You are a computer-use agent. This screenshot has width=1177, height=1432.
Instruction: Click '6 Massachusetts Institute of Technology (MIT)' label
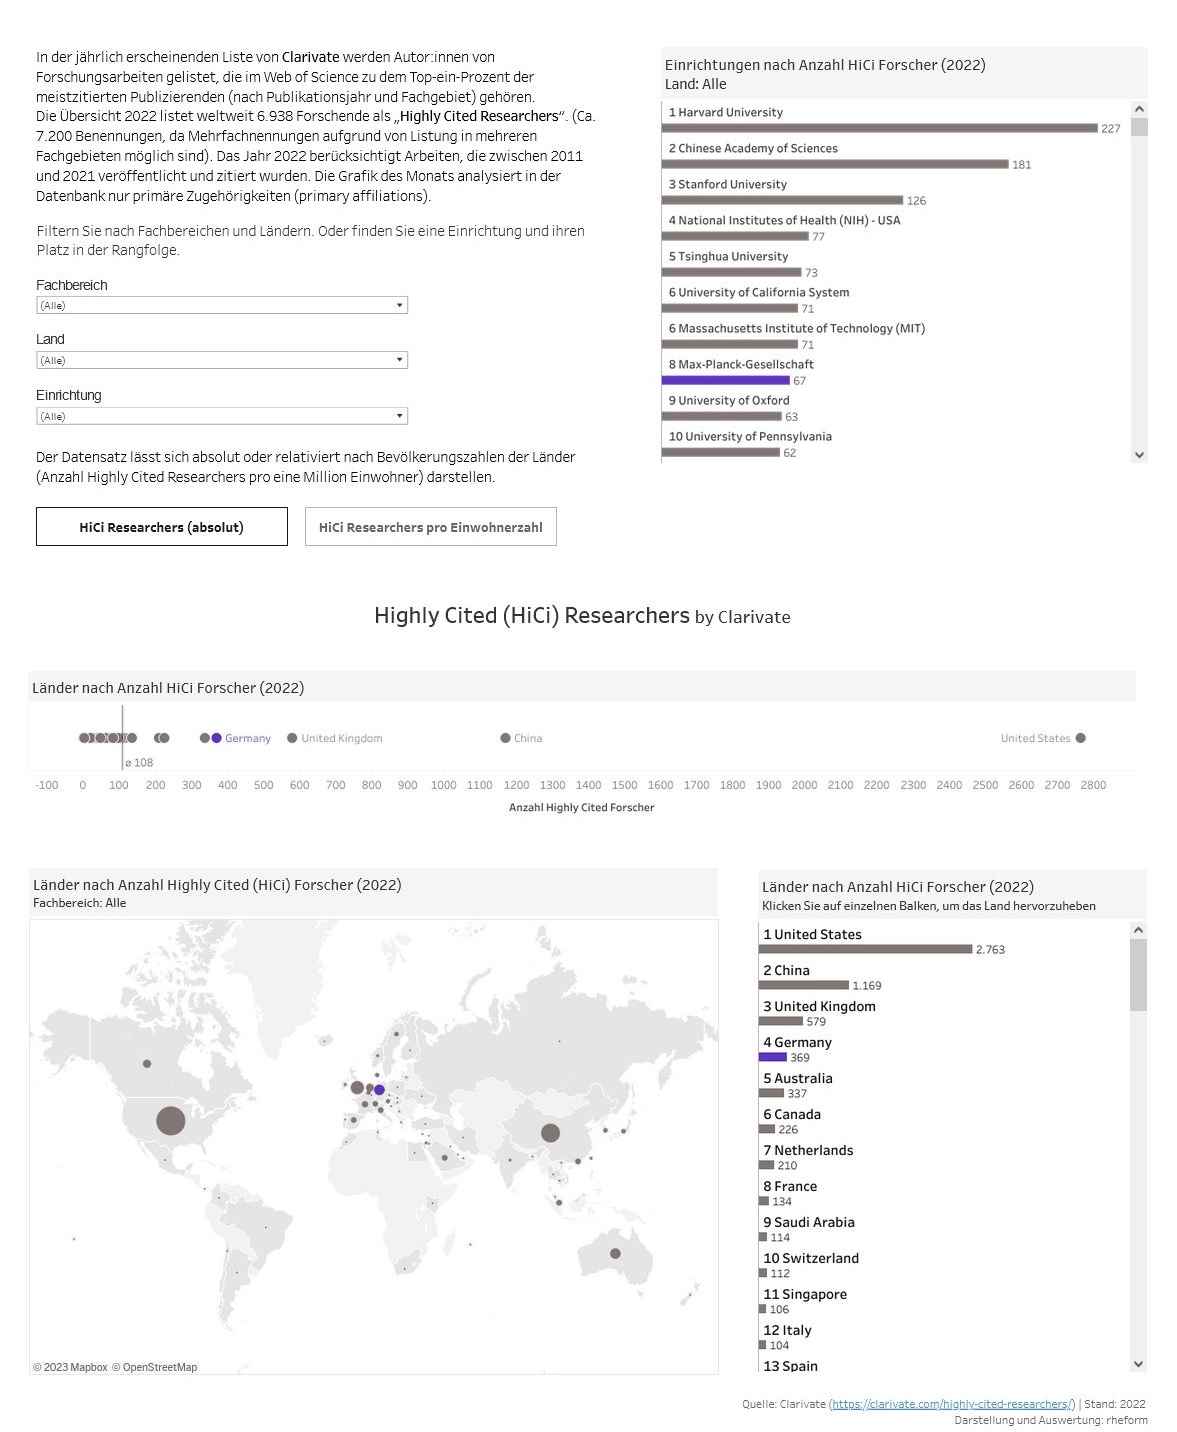[797, 328]
